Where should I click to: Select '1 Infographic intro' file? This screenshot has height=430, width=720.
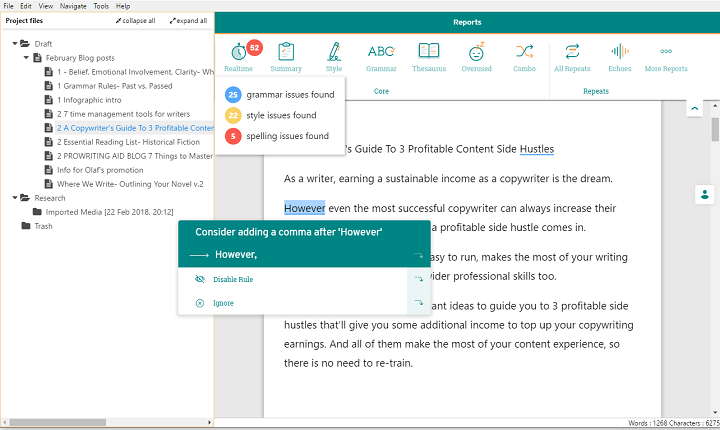(x=89, y=100)
